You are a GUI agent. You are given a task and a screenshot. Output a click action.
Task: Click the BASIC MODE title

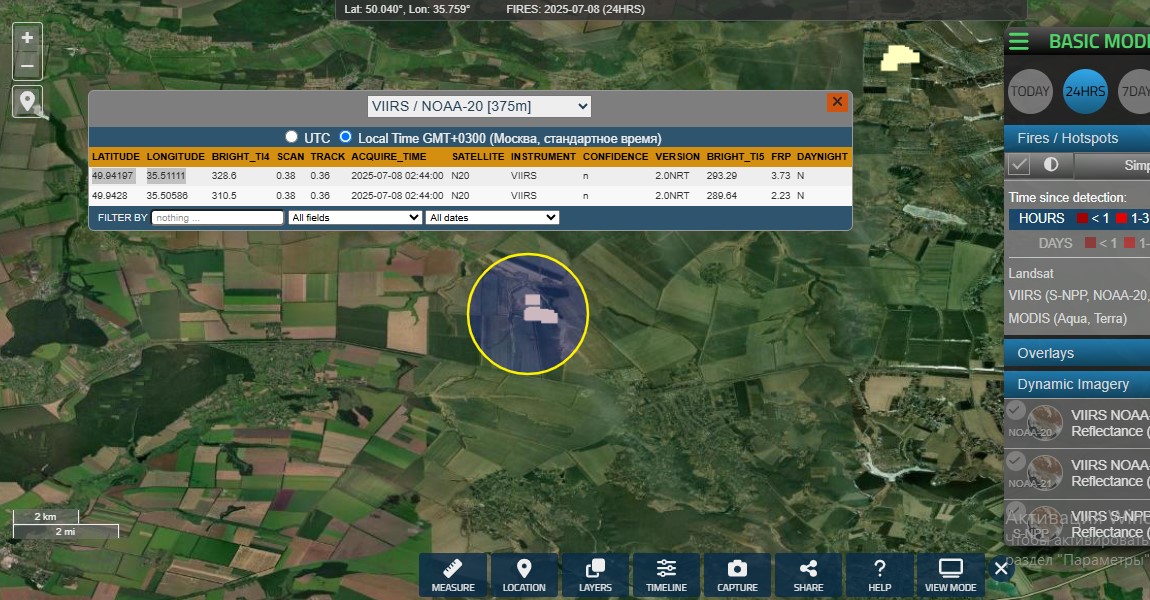1099,41
